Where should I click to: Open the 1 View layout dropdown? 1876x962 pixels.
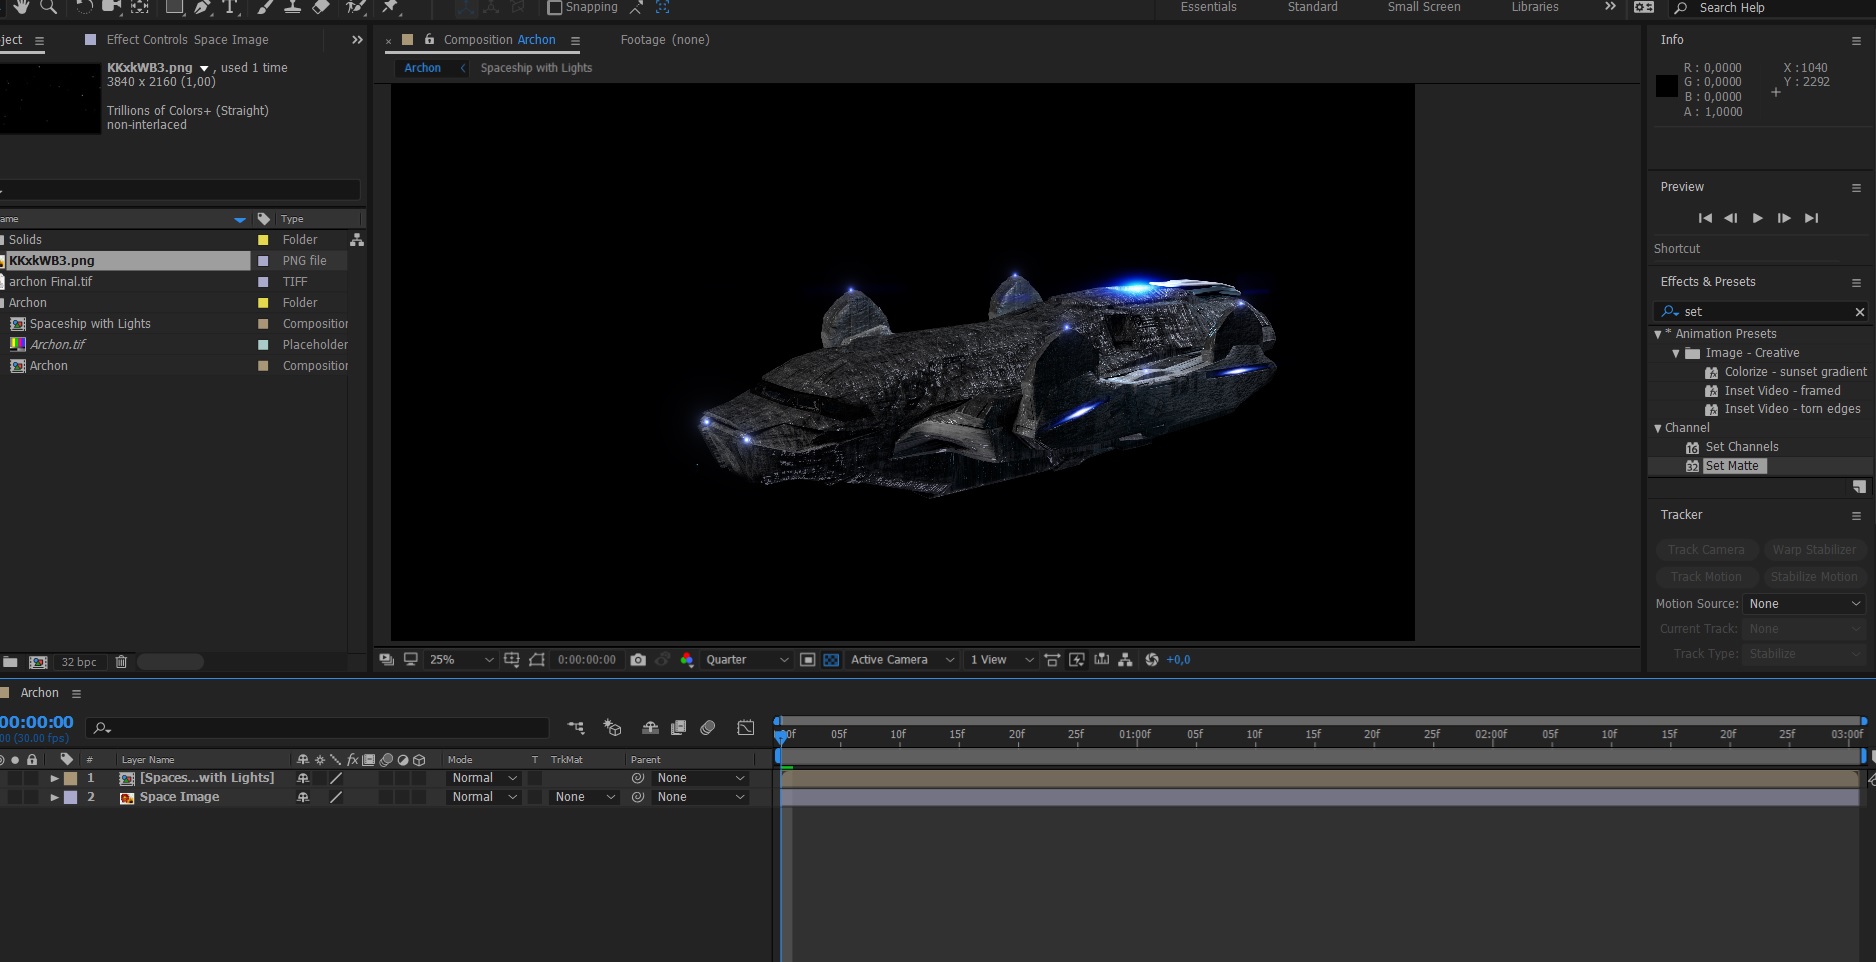pyautogui.click(x=1001, y=660)
